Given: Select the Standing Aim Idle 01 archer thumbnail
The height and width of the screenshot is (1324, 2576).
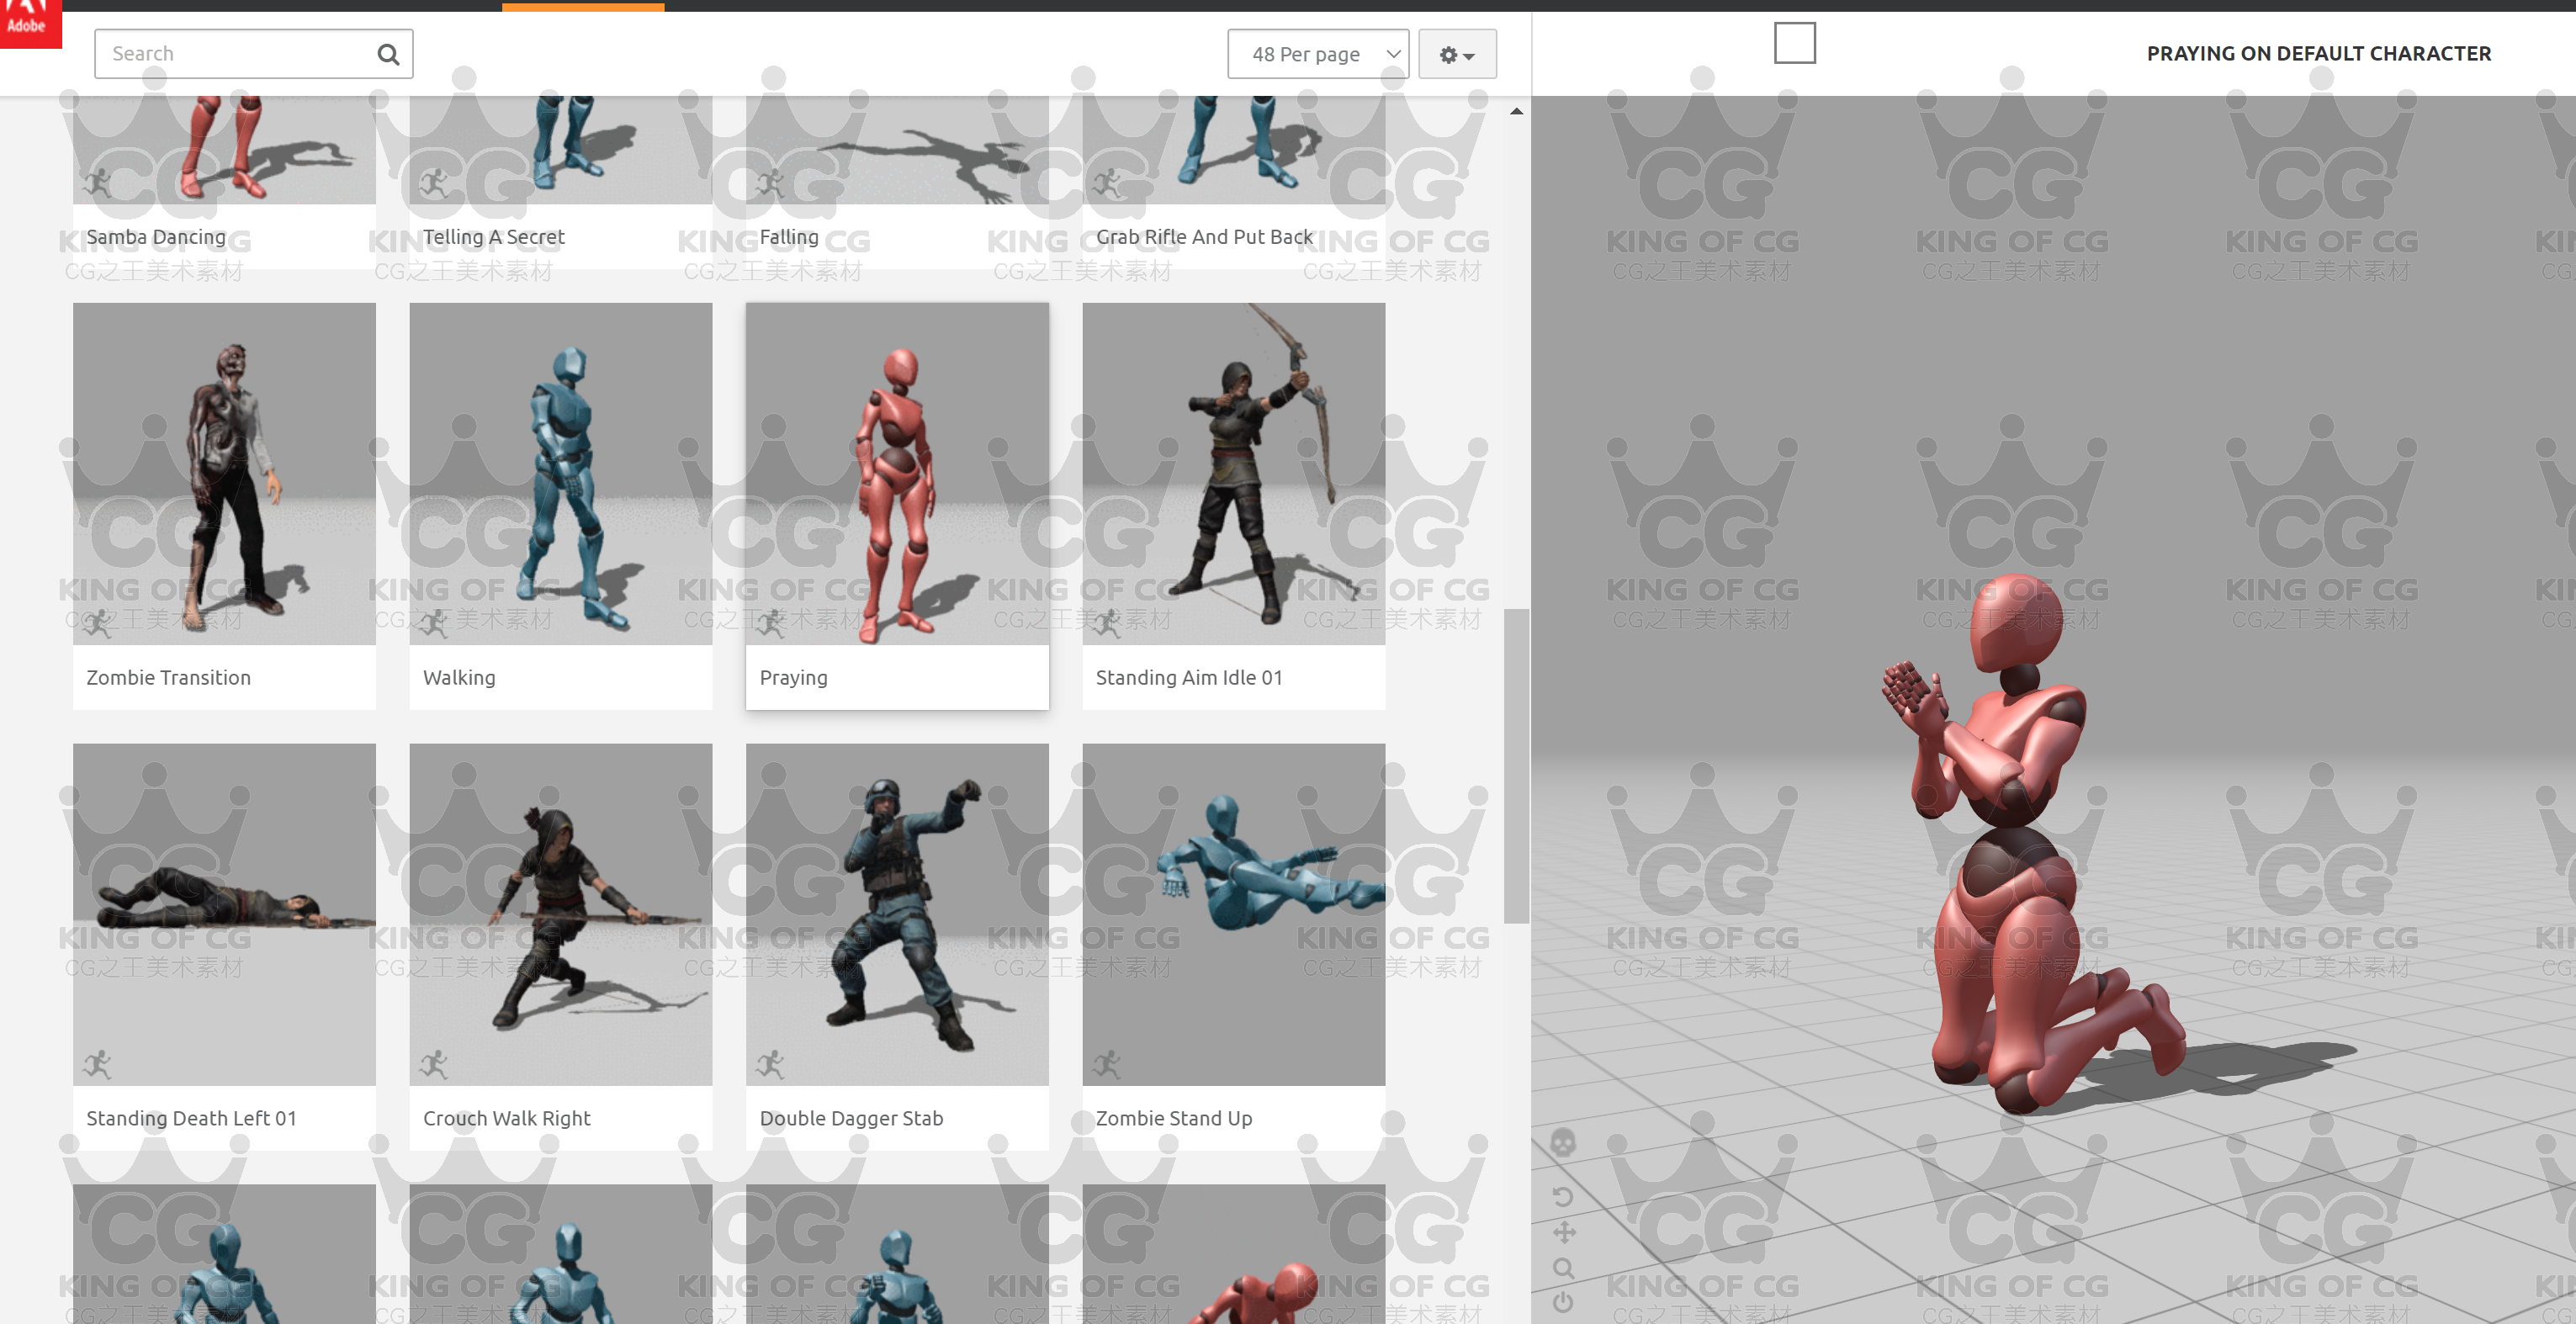Looking at the screenshot, I should 1234,474.
